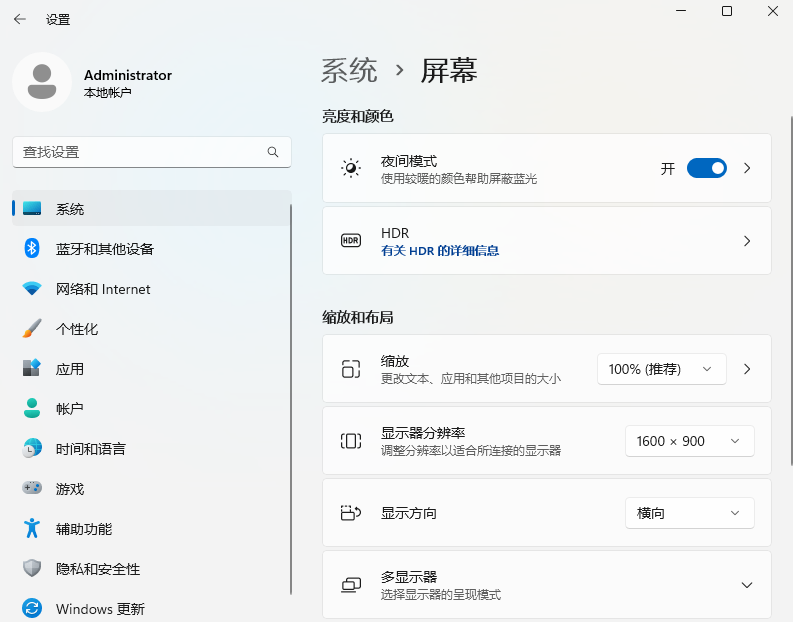
Task: Open the 缩放 100% (推荐) dropdown
Action: click(661, 369)
